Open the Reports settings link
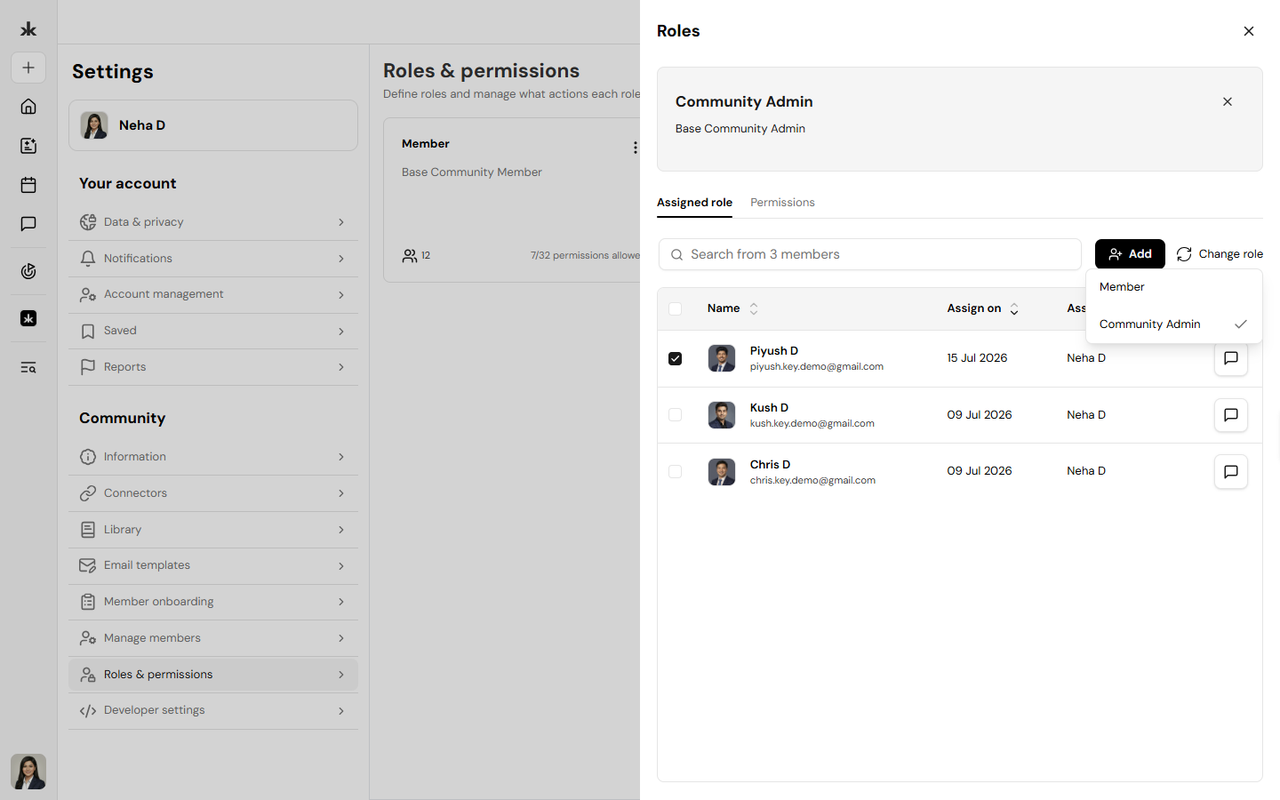 click(213, 367)
